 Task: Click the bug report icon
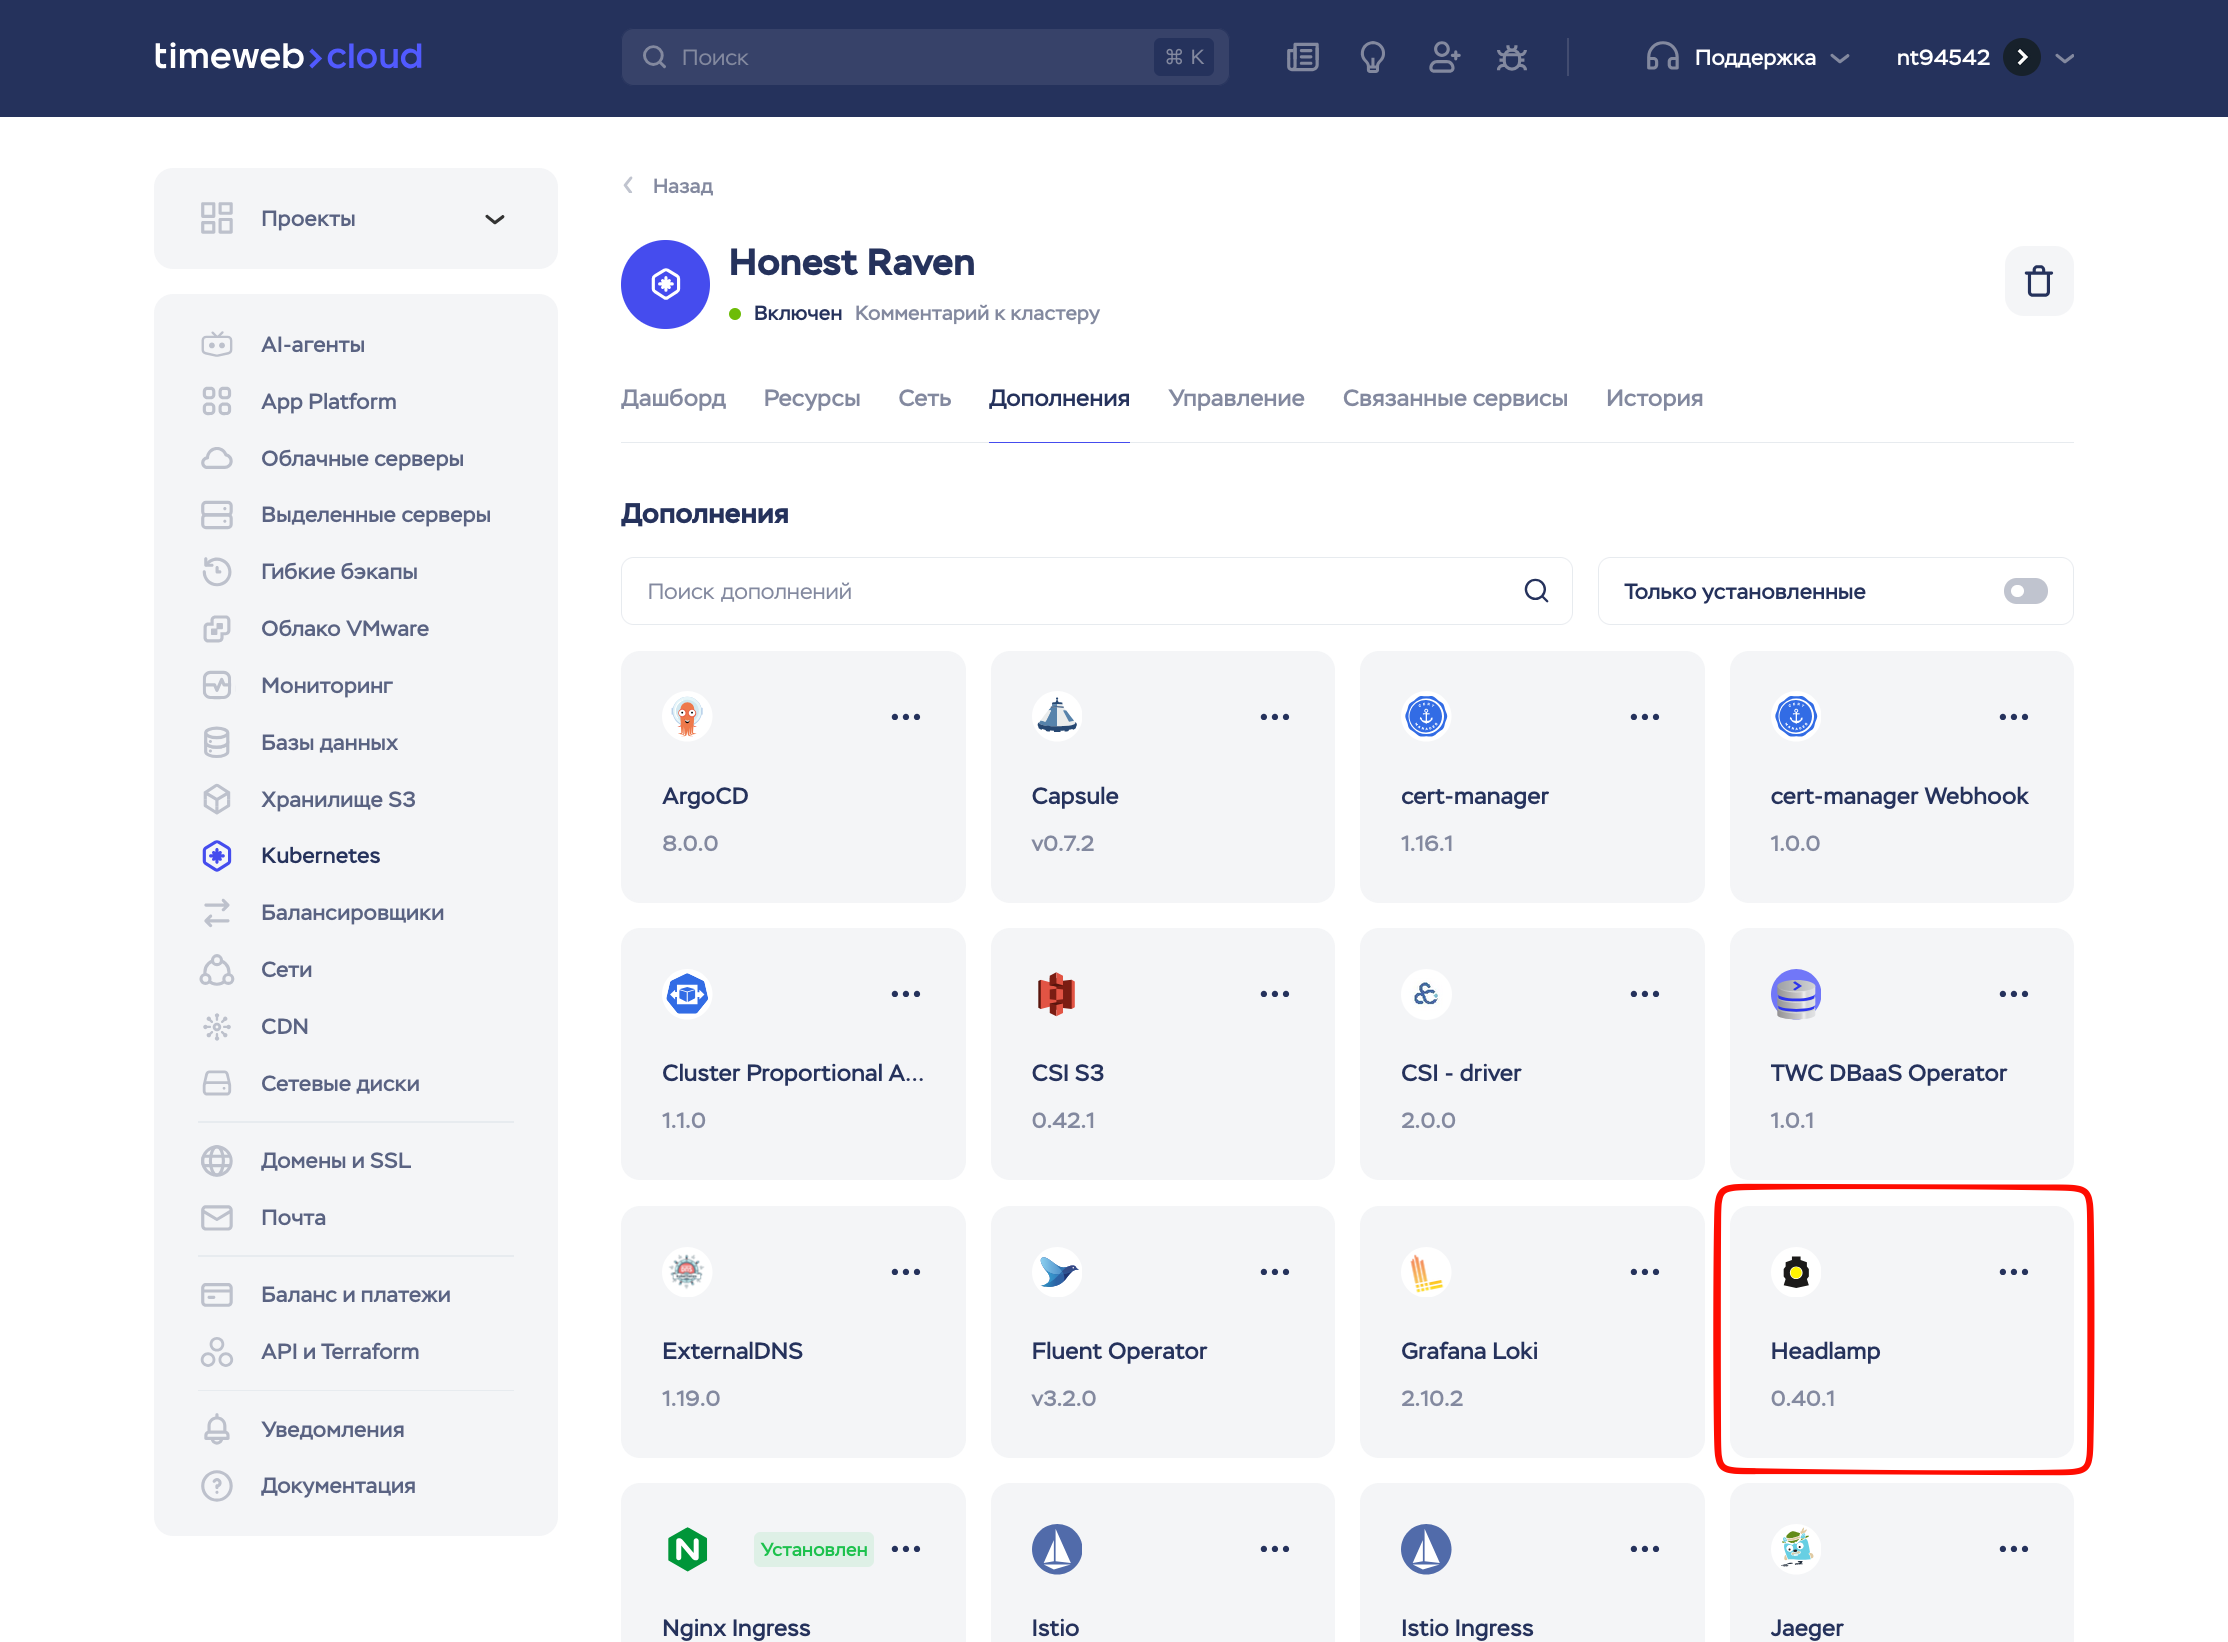[x=1511, y=57]
